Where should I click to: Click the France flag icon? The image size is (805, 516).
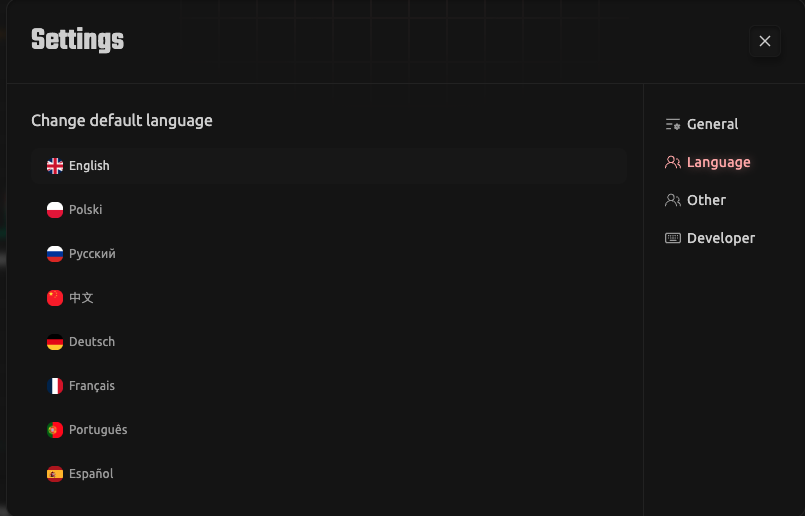coord(55,386)
